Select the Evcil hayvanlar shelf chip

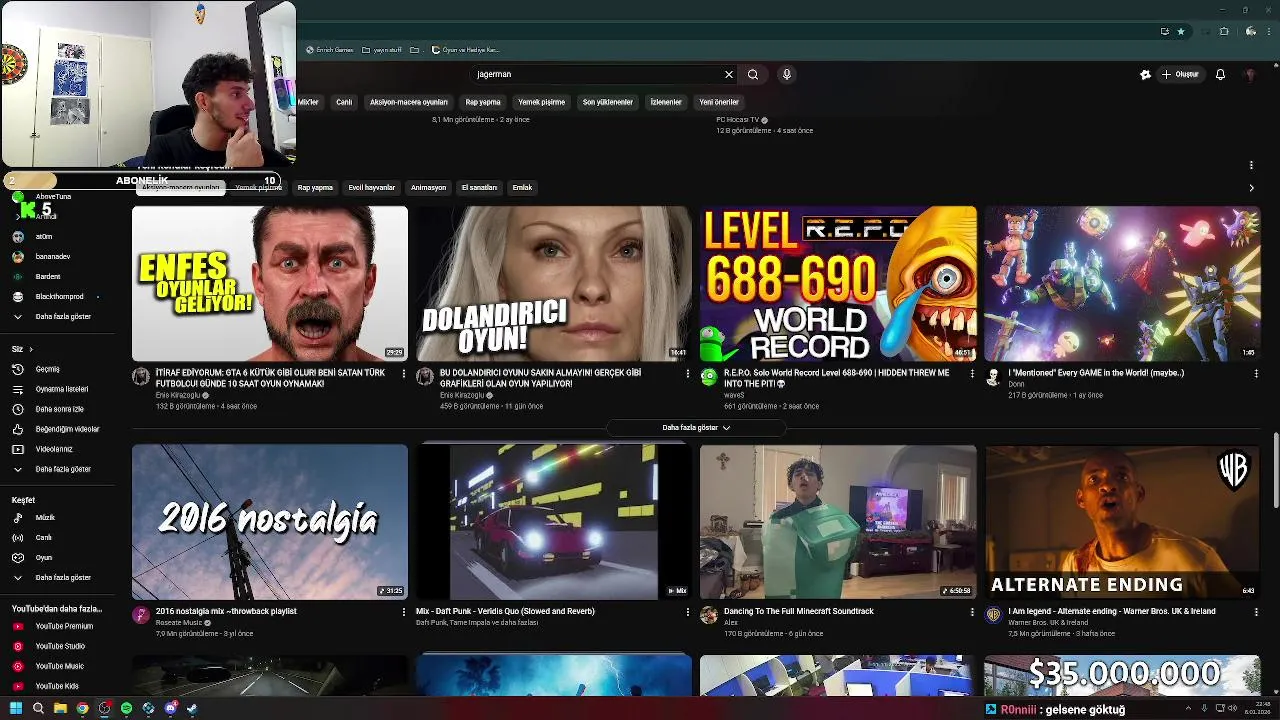372,187
